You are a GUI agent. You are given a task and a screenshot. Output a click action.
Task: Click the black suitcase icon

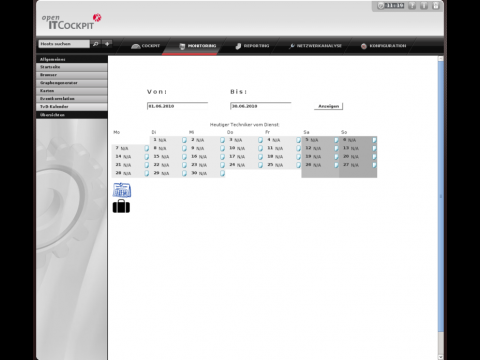[x=121, y=206]
